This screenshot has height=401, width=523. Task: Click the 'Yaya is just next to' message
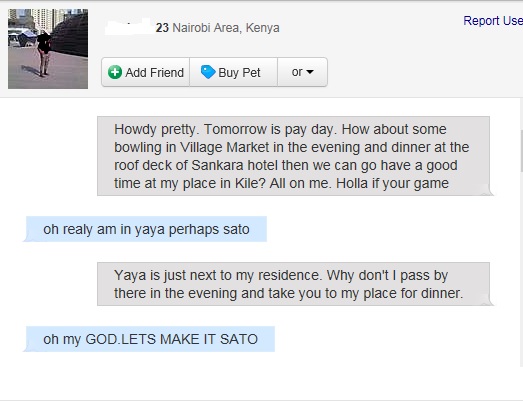(x=294, y=284)
